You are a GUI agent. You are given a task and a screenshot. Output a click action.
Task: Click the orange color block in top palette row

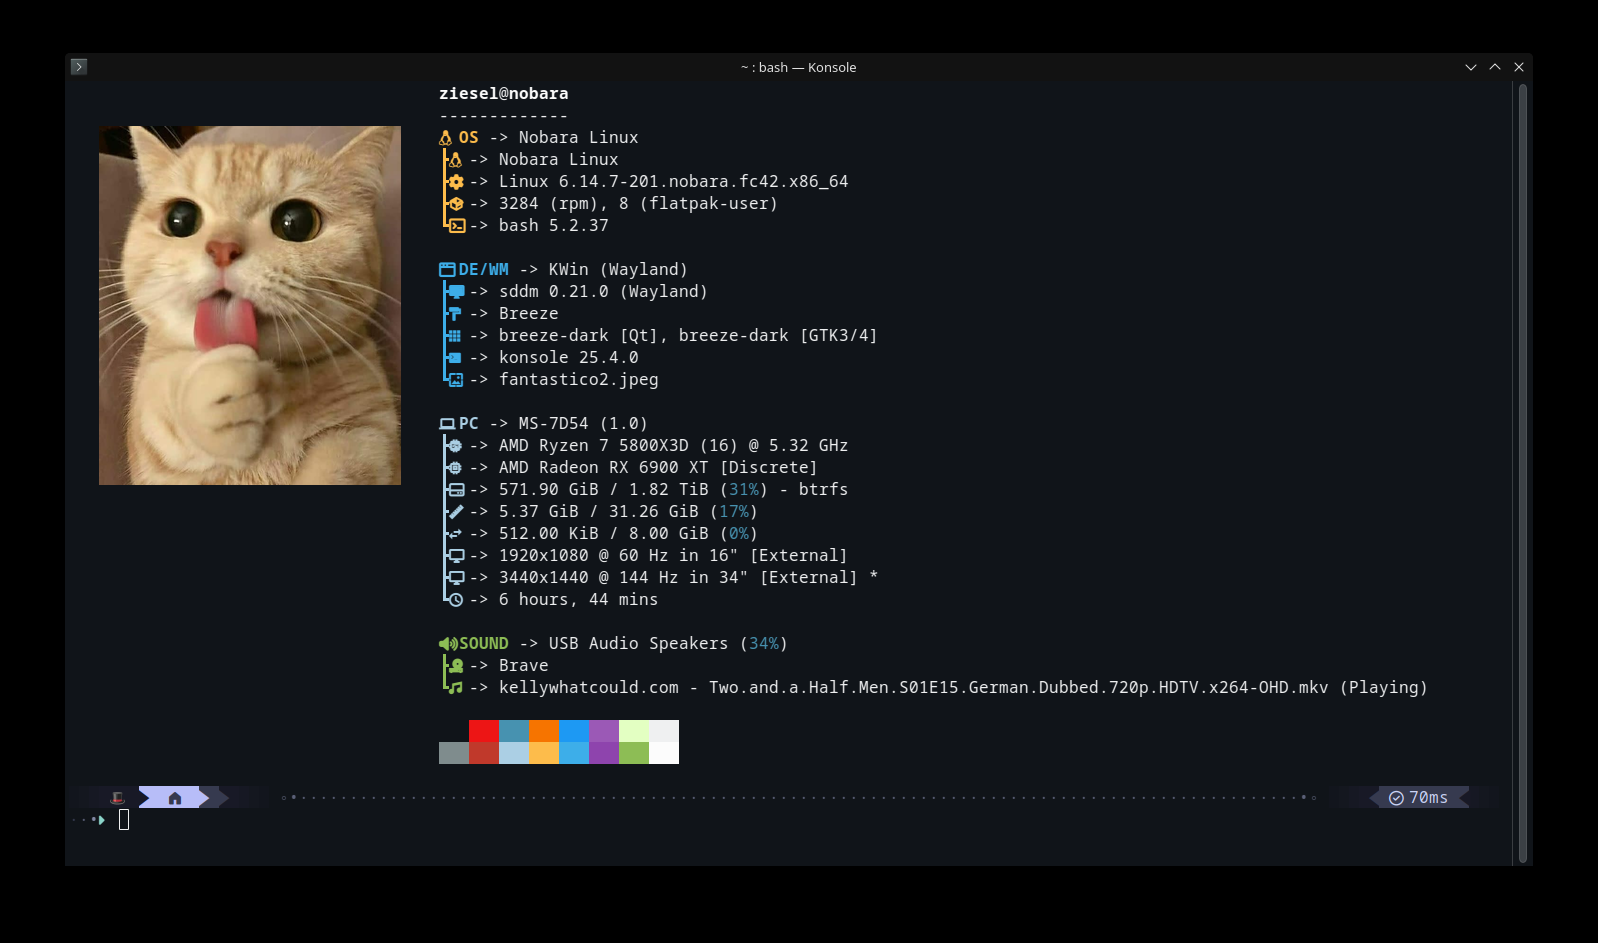pyautogui.click(x=544, y=731)
